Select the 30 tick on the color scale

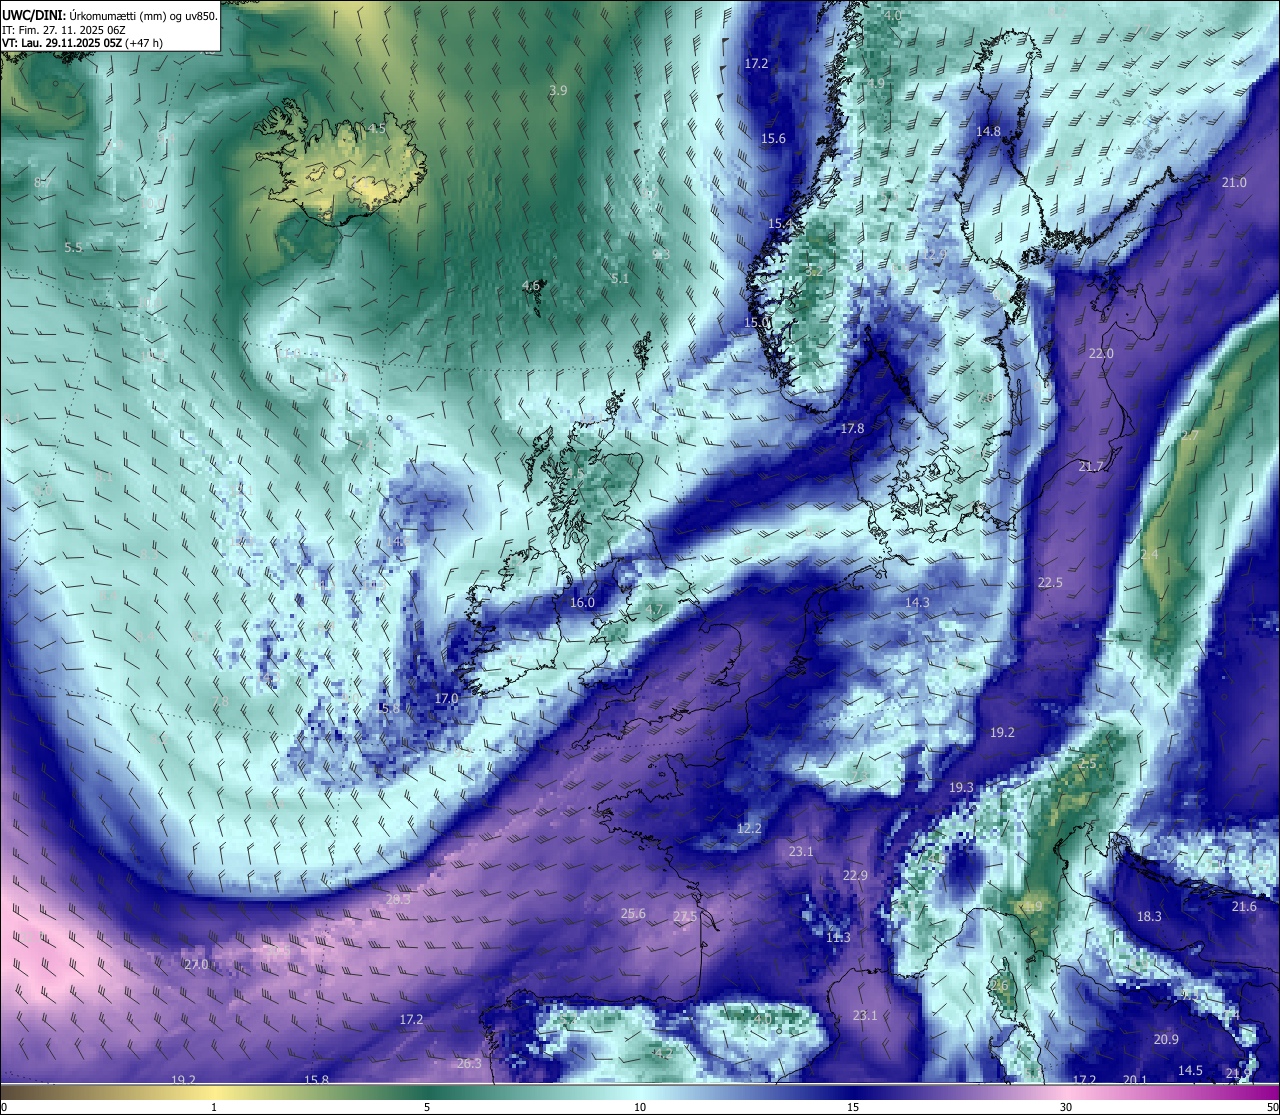point(1066,1107)
